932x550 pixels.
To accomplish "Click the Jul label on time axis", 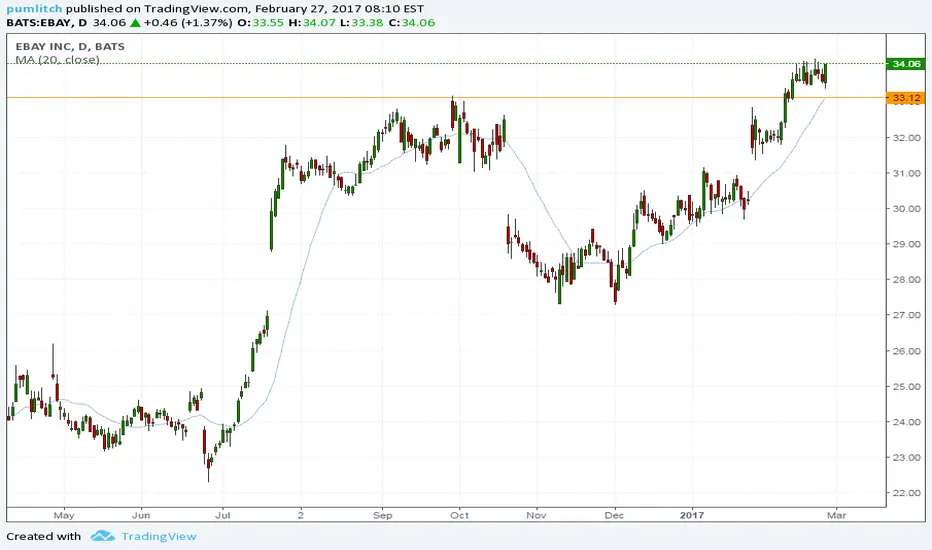I will (222, 516).
